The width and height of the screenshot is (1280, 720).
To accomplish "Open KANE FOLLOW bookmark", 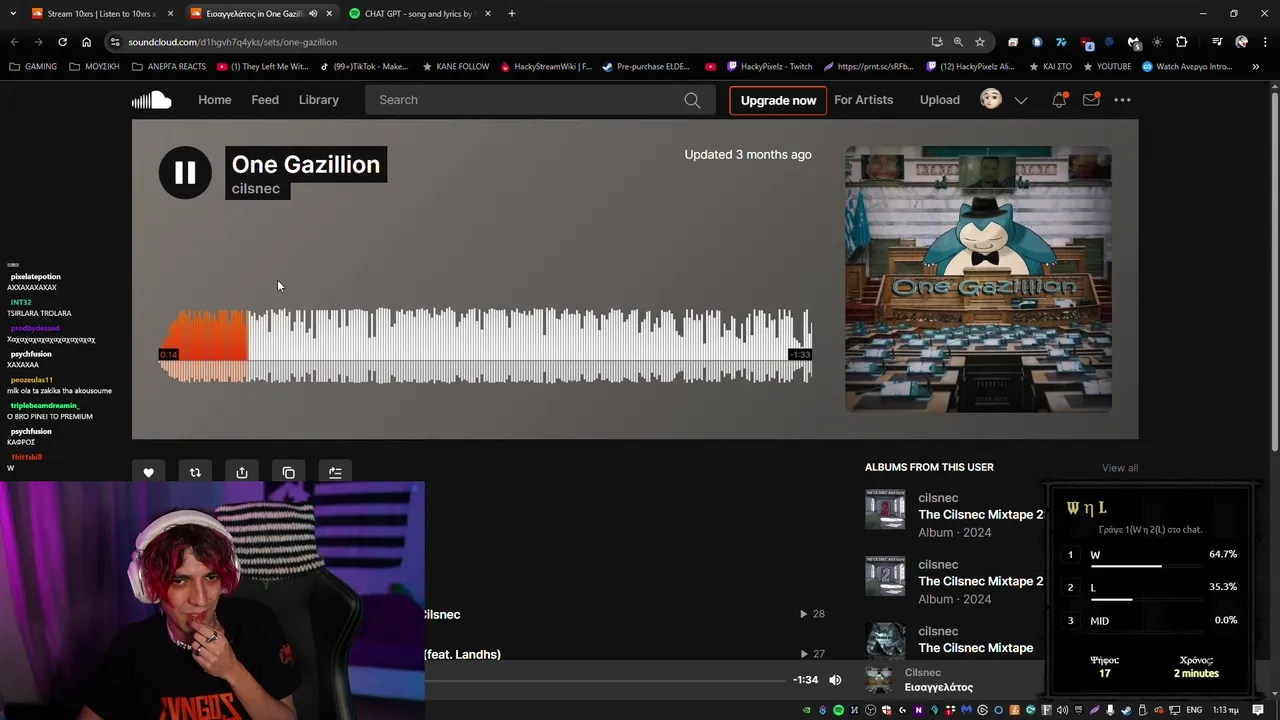I will pos(456,67).
